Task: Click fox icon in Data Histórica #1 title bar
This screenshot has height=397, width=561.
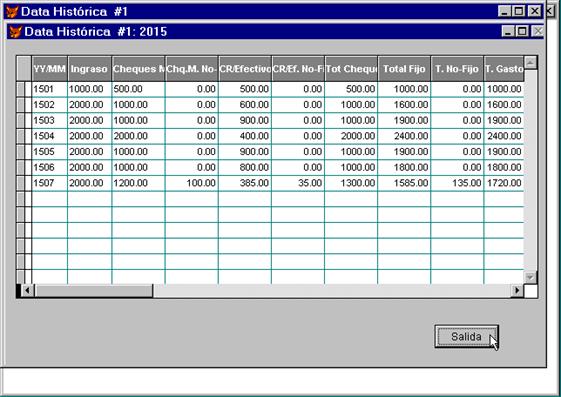Action: click(12, 12)
